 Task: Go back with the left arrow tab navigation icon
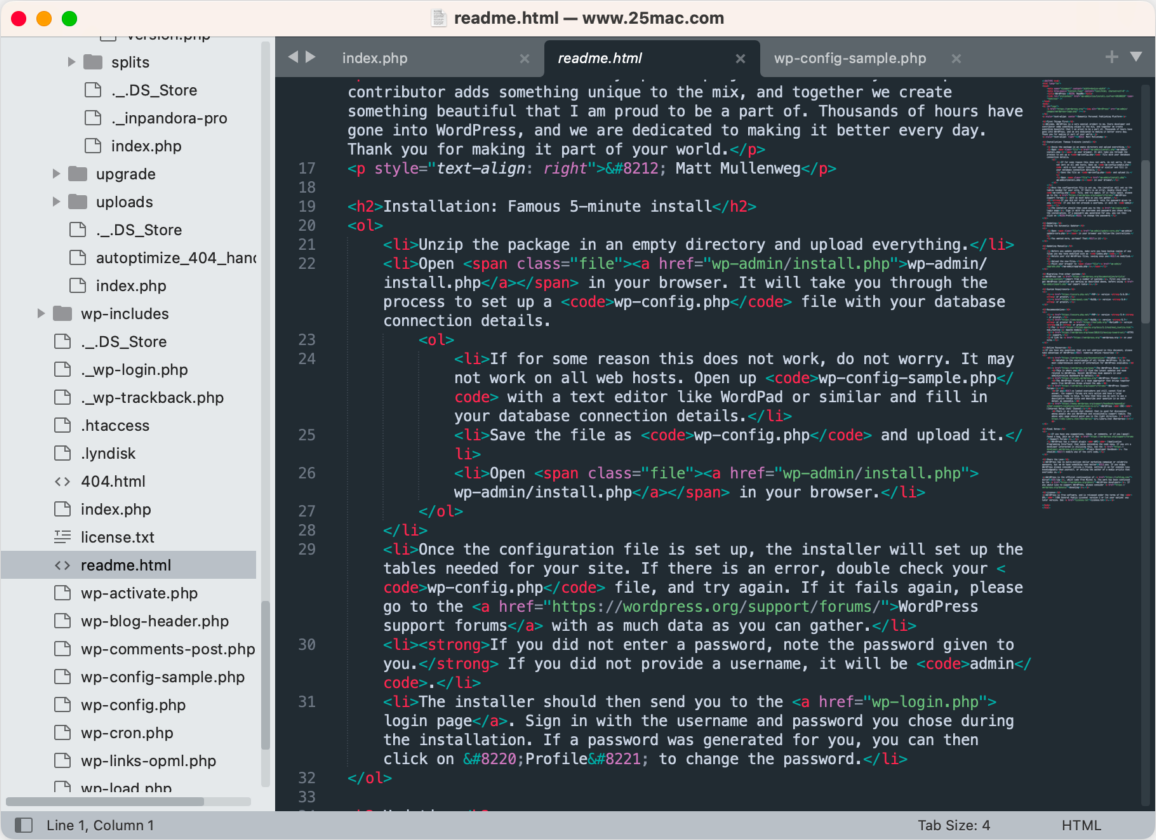293,57
